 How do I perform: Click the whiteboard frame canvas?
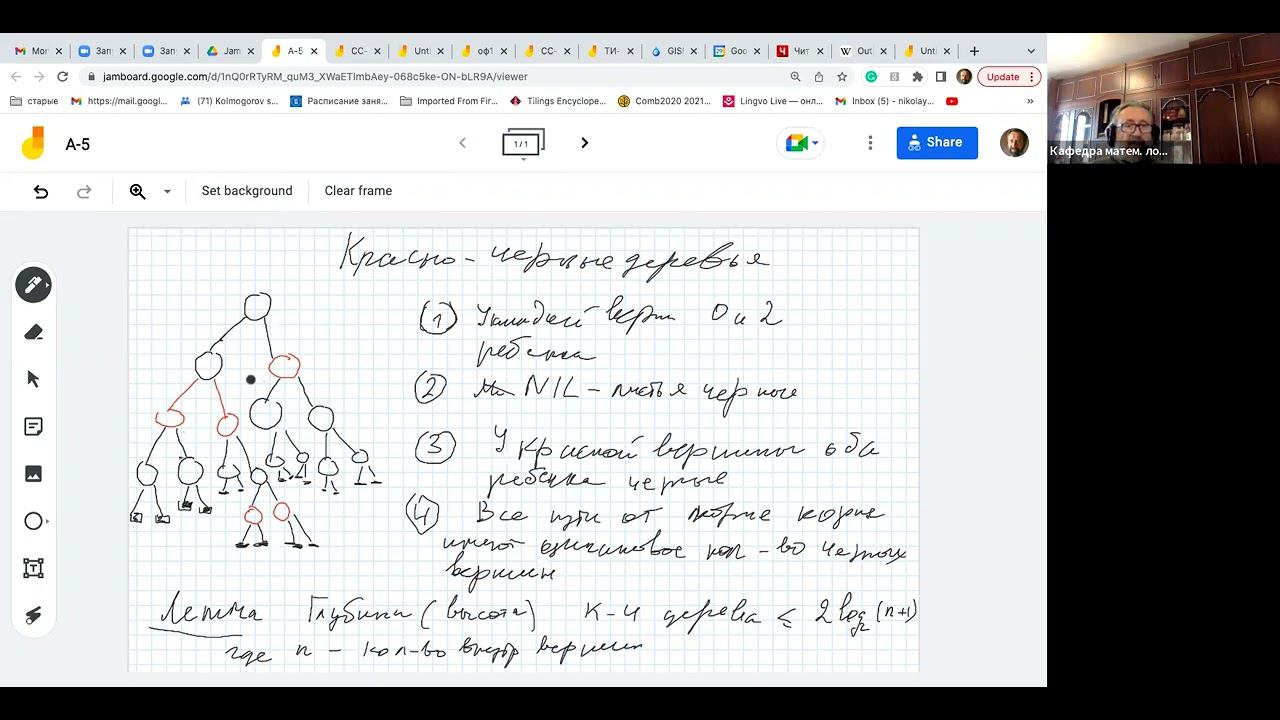click(523, 450)
